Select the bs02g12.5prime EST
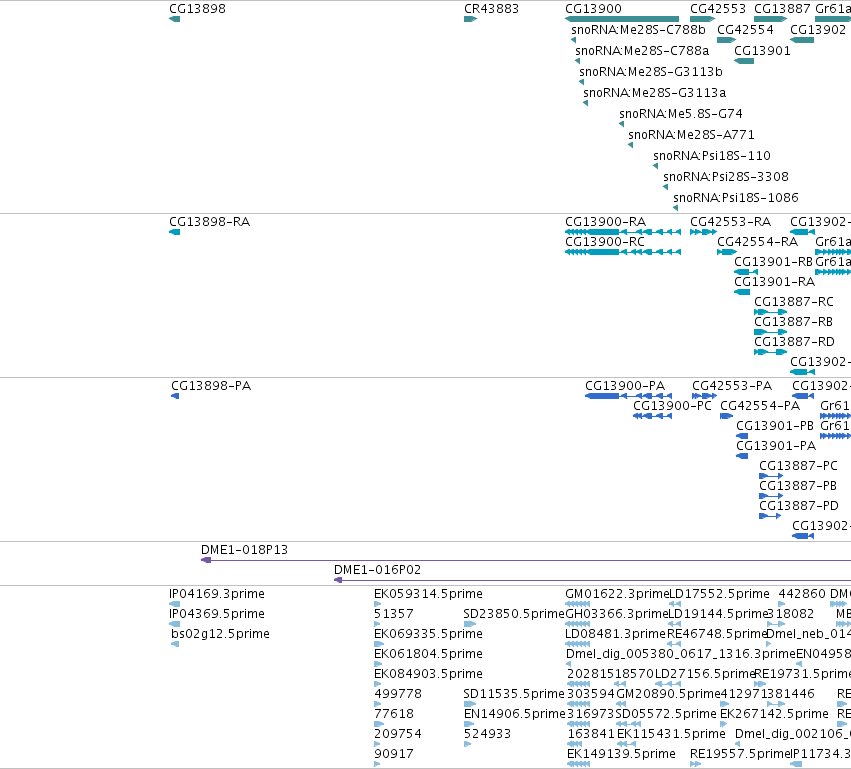This screenshot has height=769, width=851. click(175, 644)
